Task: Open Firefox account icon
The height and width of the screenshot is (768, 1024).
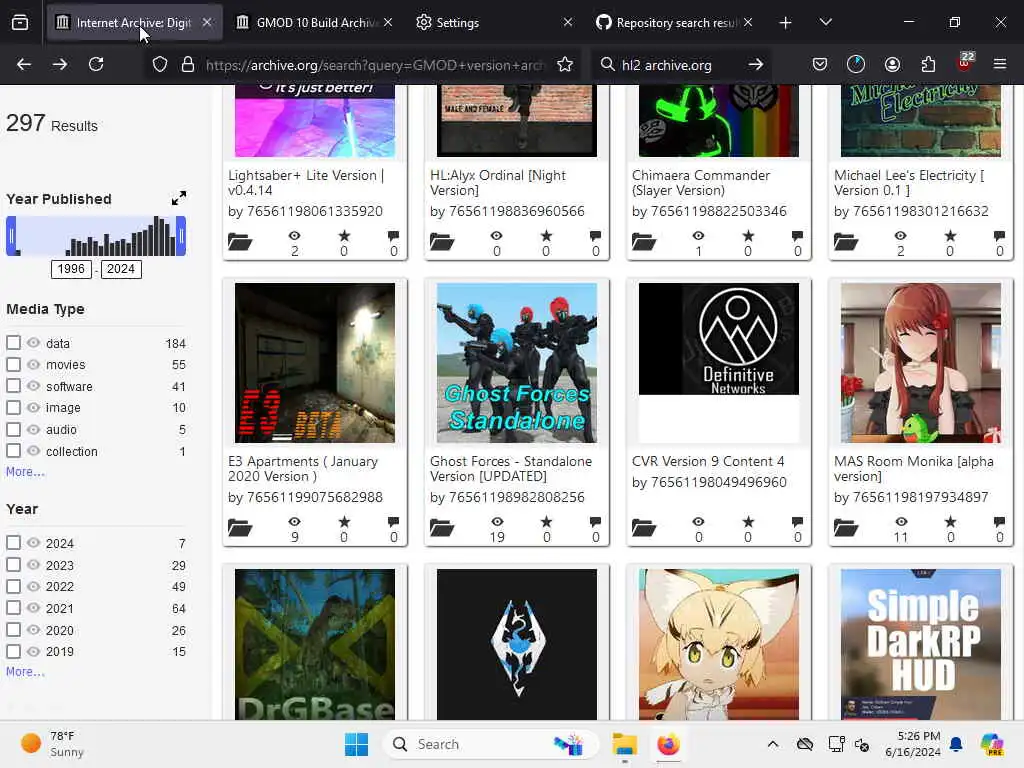Action: [892, 64]
